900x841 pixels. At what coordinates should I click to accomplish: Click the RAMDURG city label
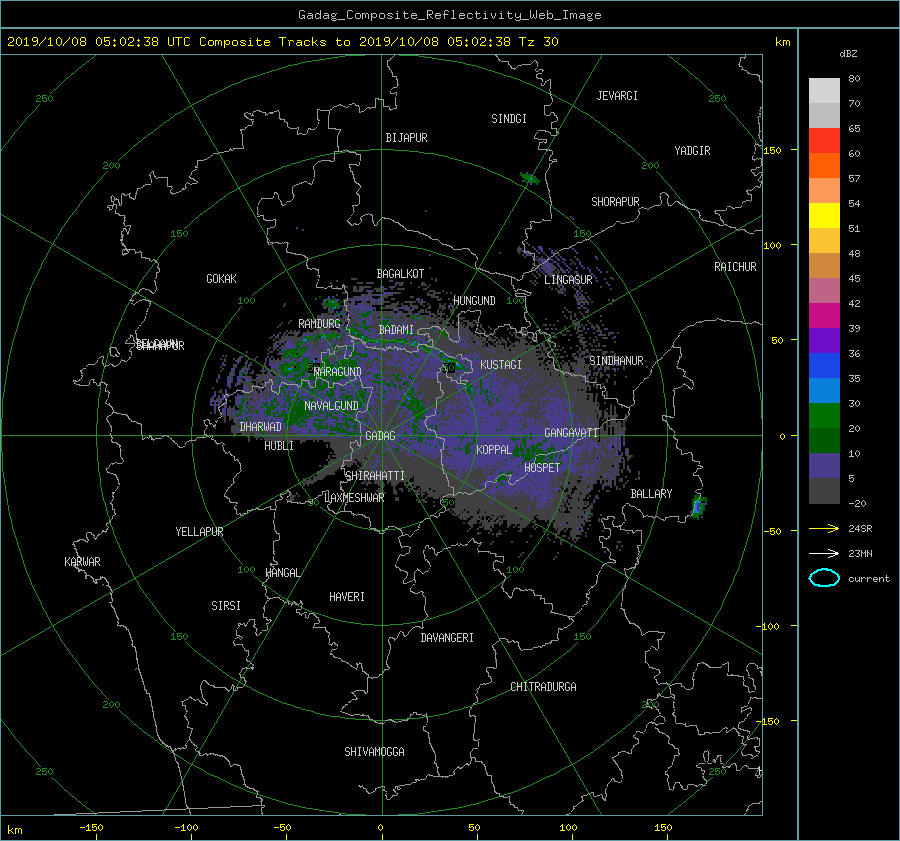click(x=319, y=324)
